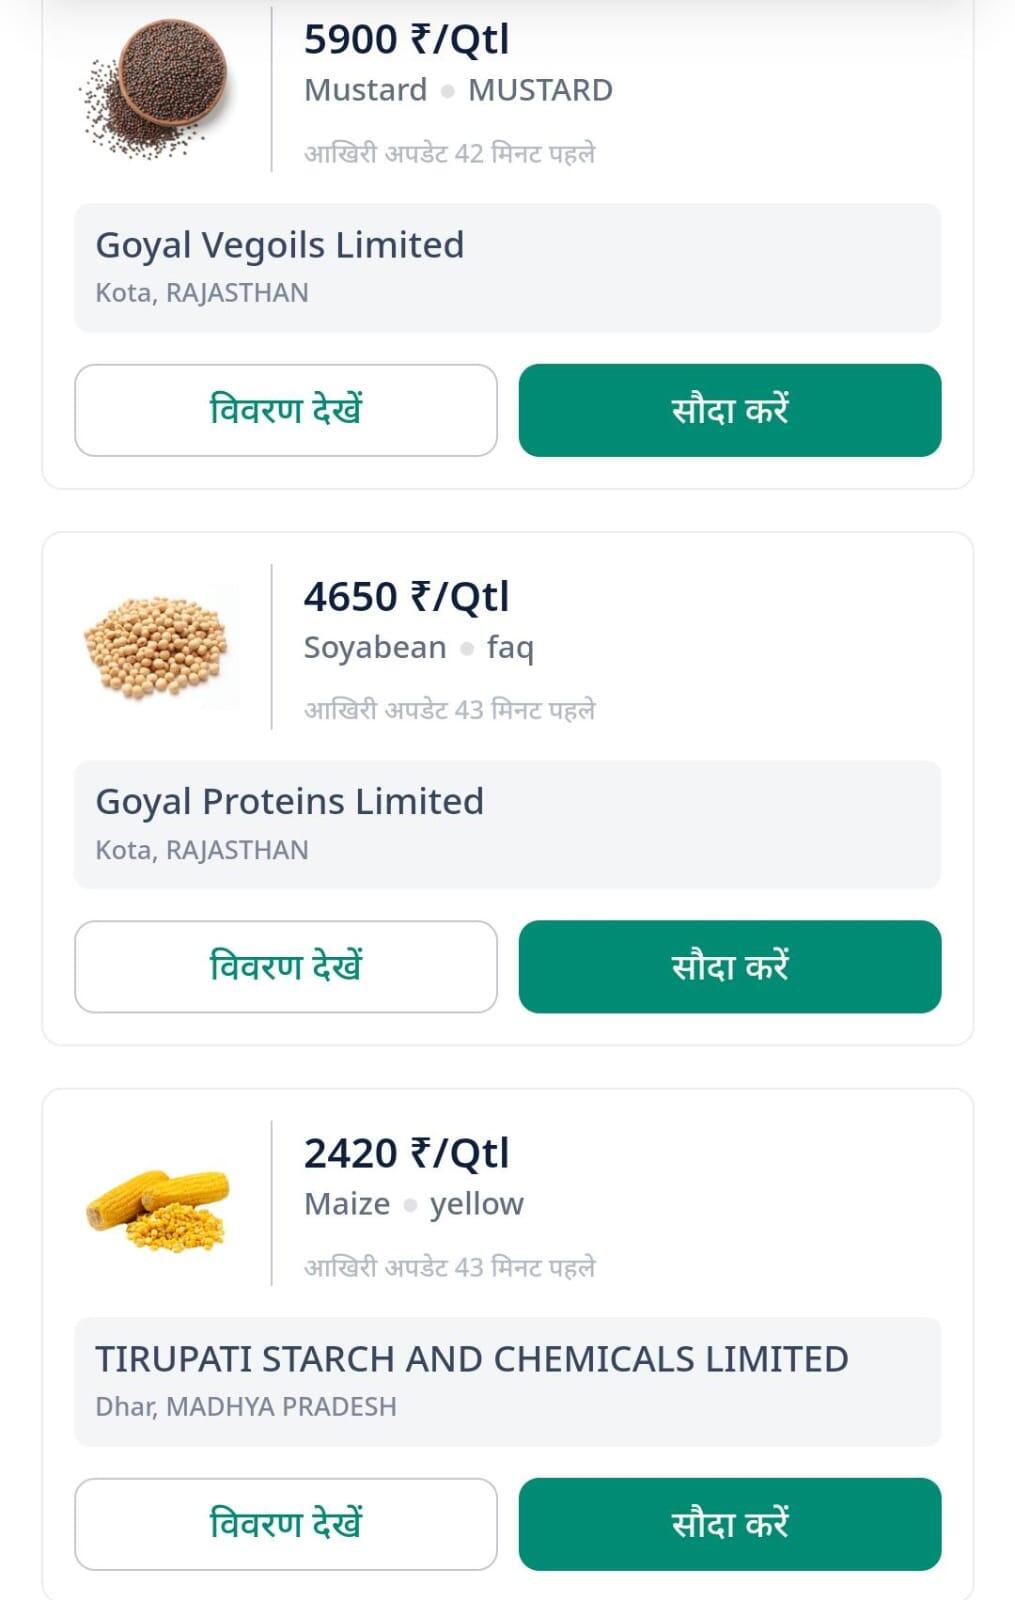Make a deal on the 5900 ₹/Qtl mustard
Viewport: 1015px width, 1600px height.
click(x=730, y=410)
